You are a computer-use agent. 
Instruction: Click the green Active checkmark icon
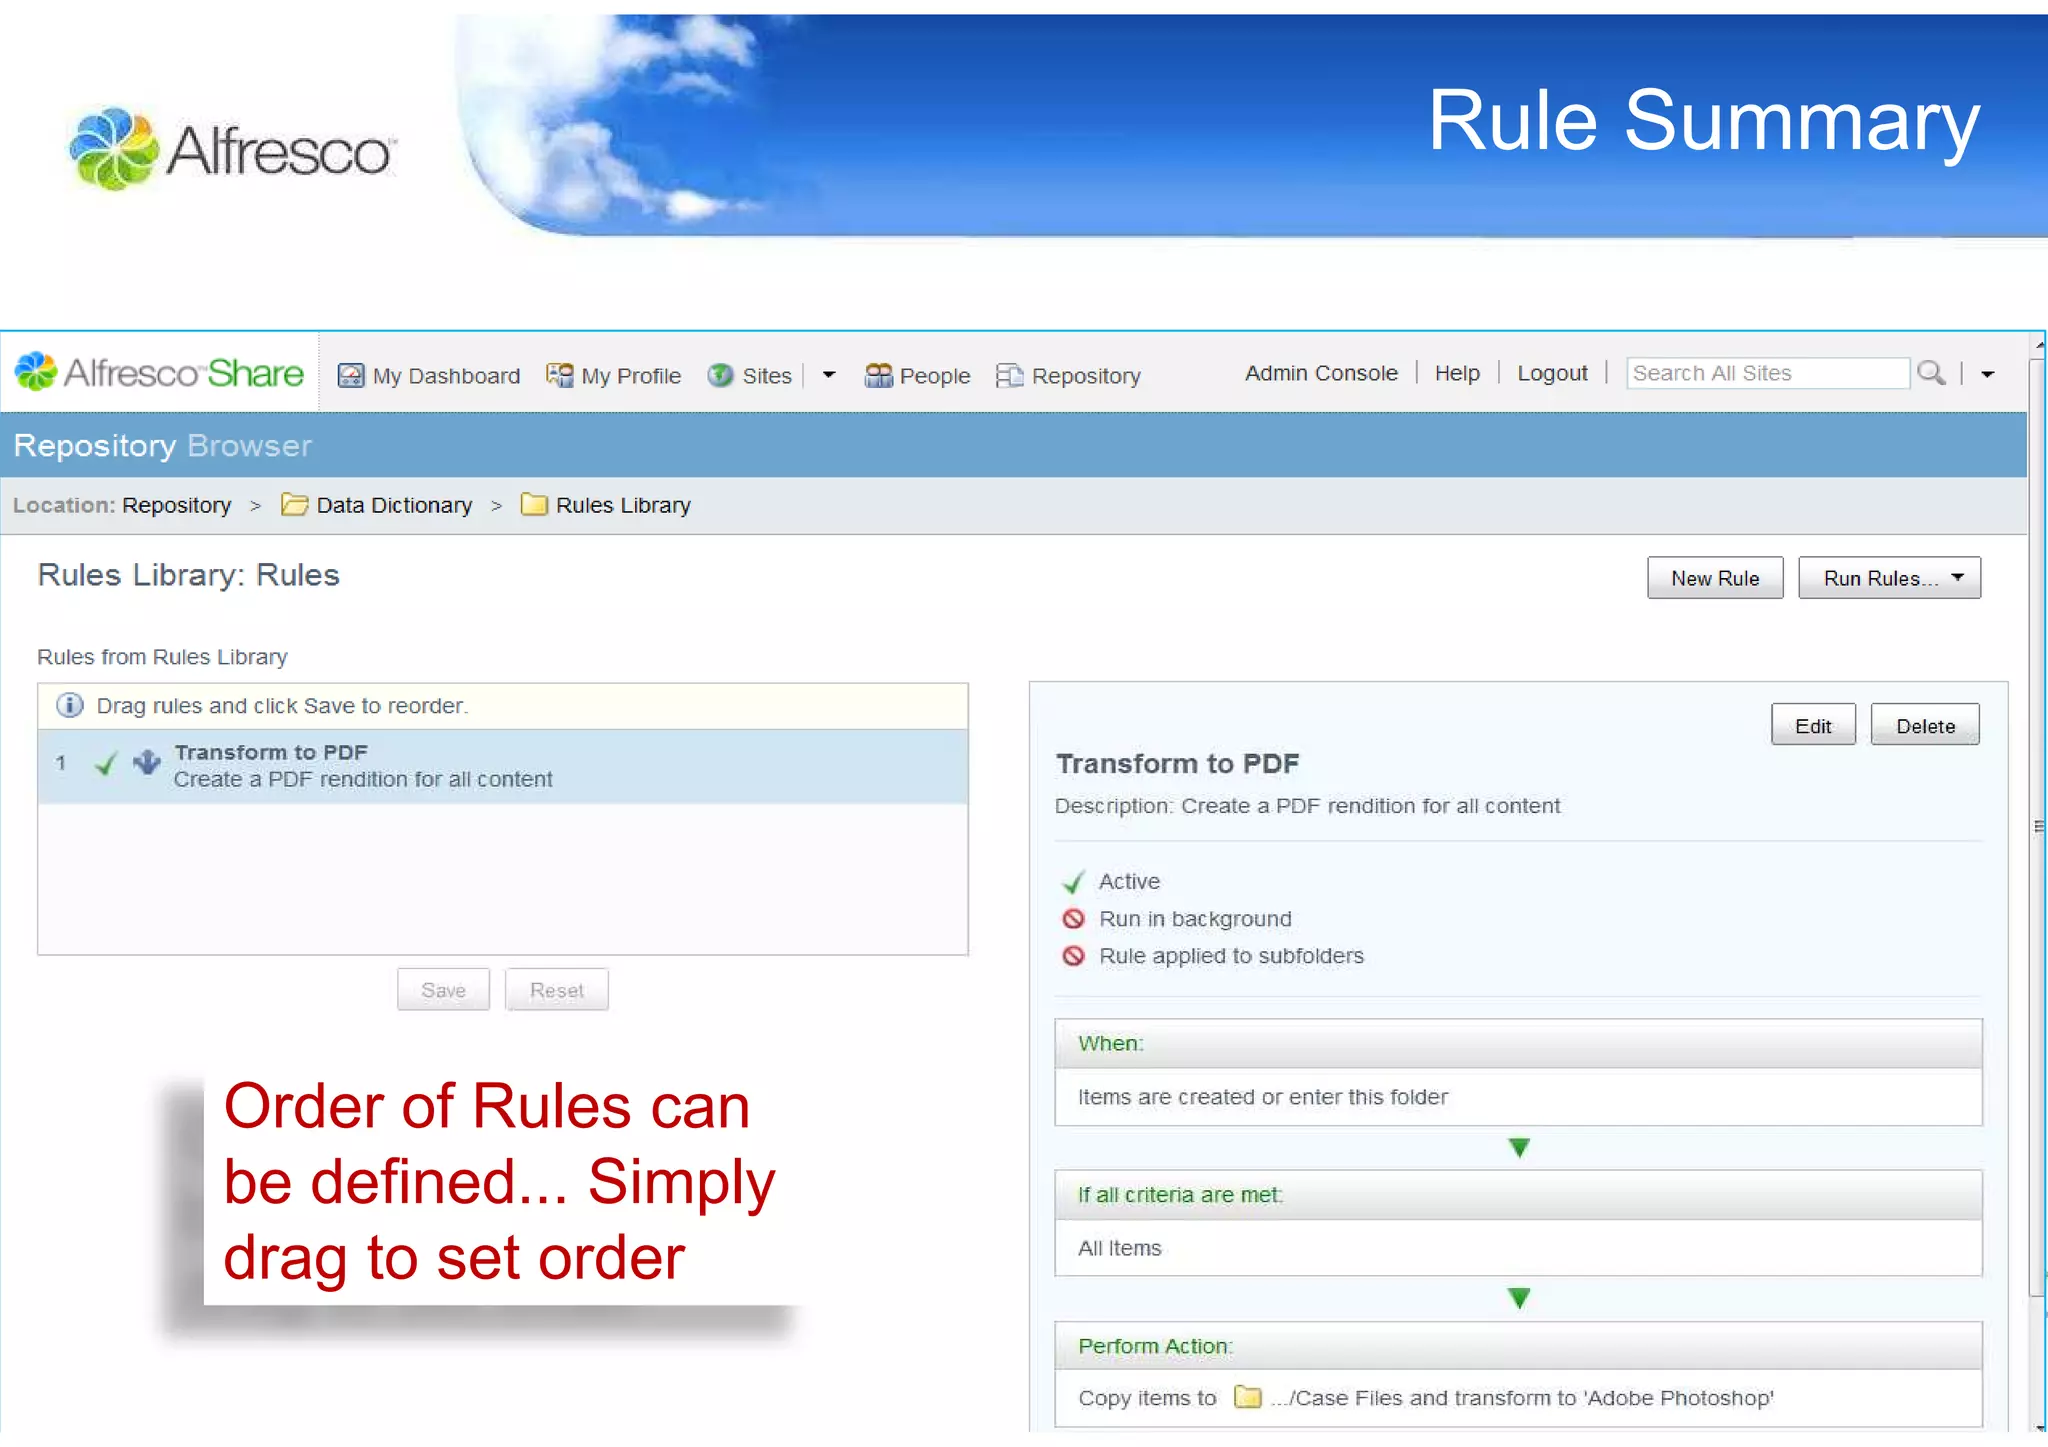point(1073,882)
